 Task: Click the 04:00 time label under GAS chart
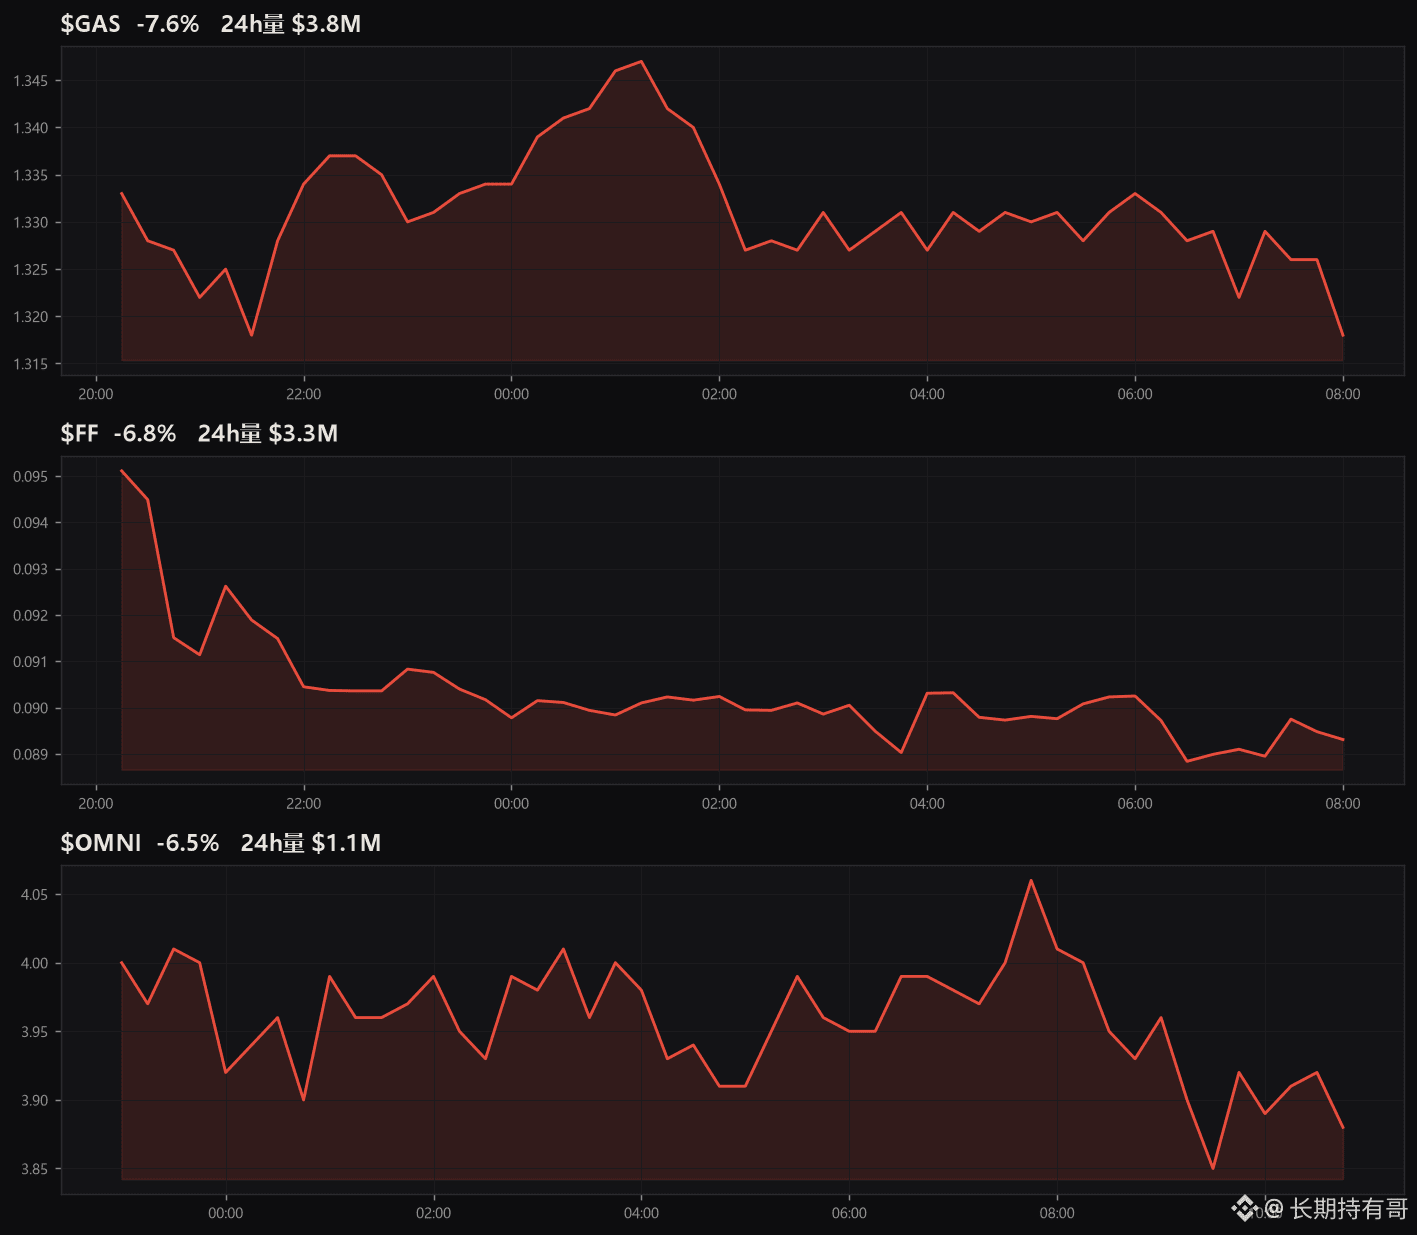(x=928, y=394)
